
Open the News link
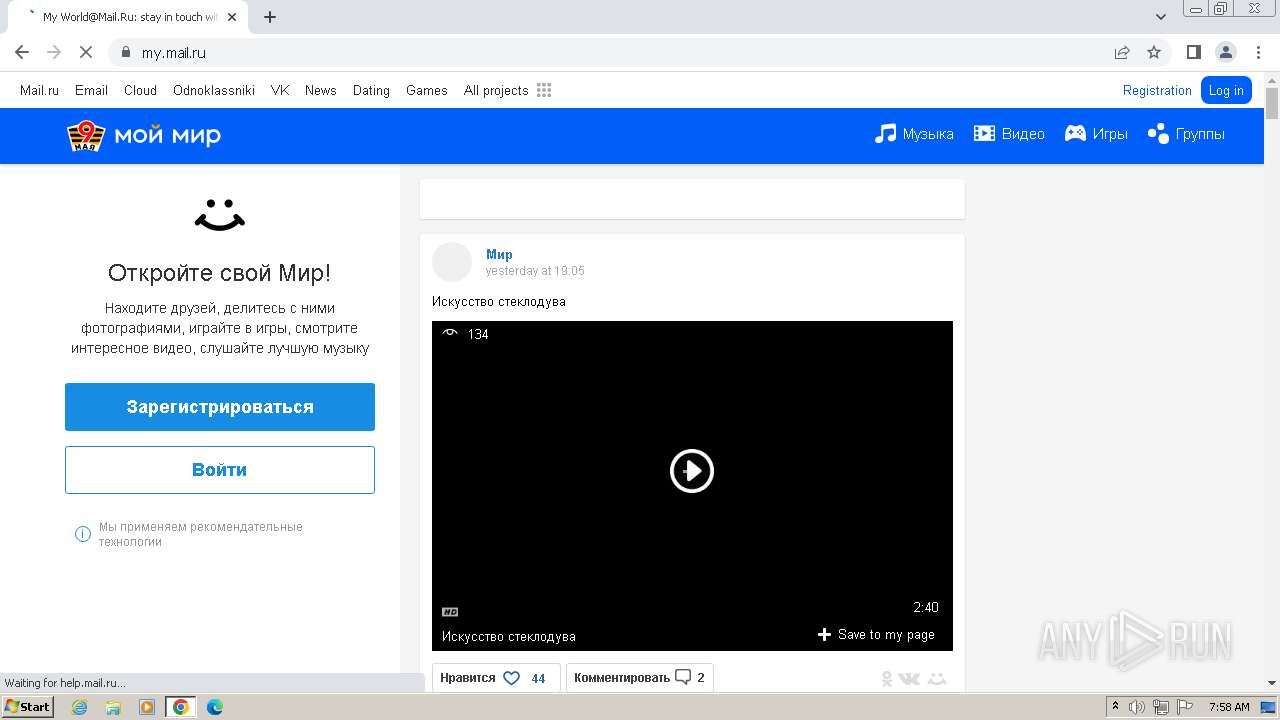[x=320, y=90]
